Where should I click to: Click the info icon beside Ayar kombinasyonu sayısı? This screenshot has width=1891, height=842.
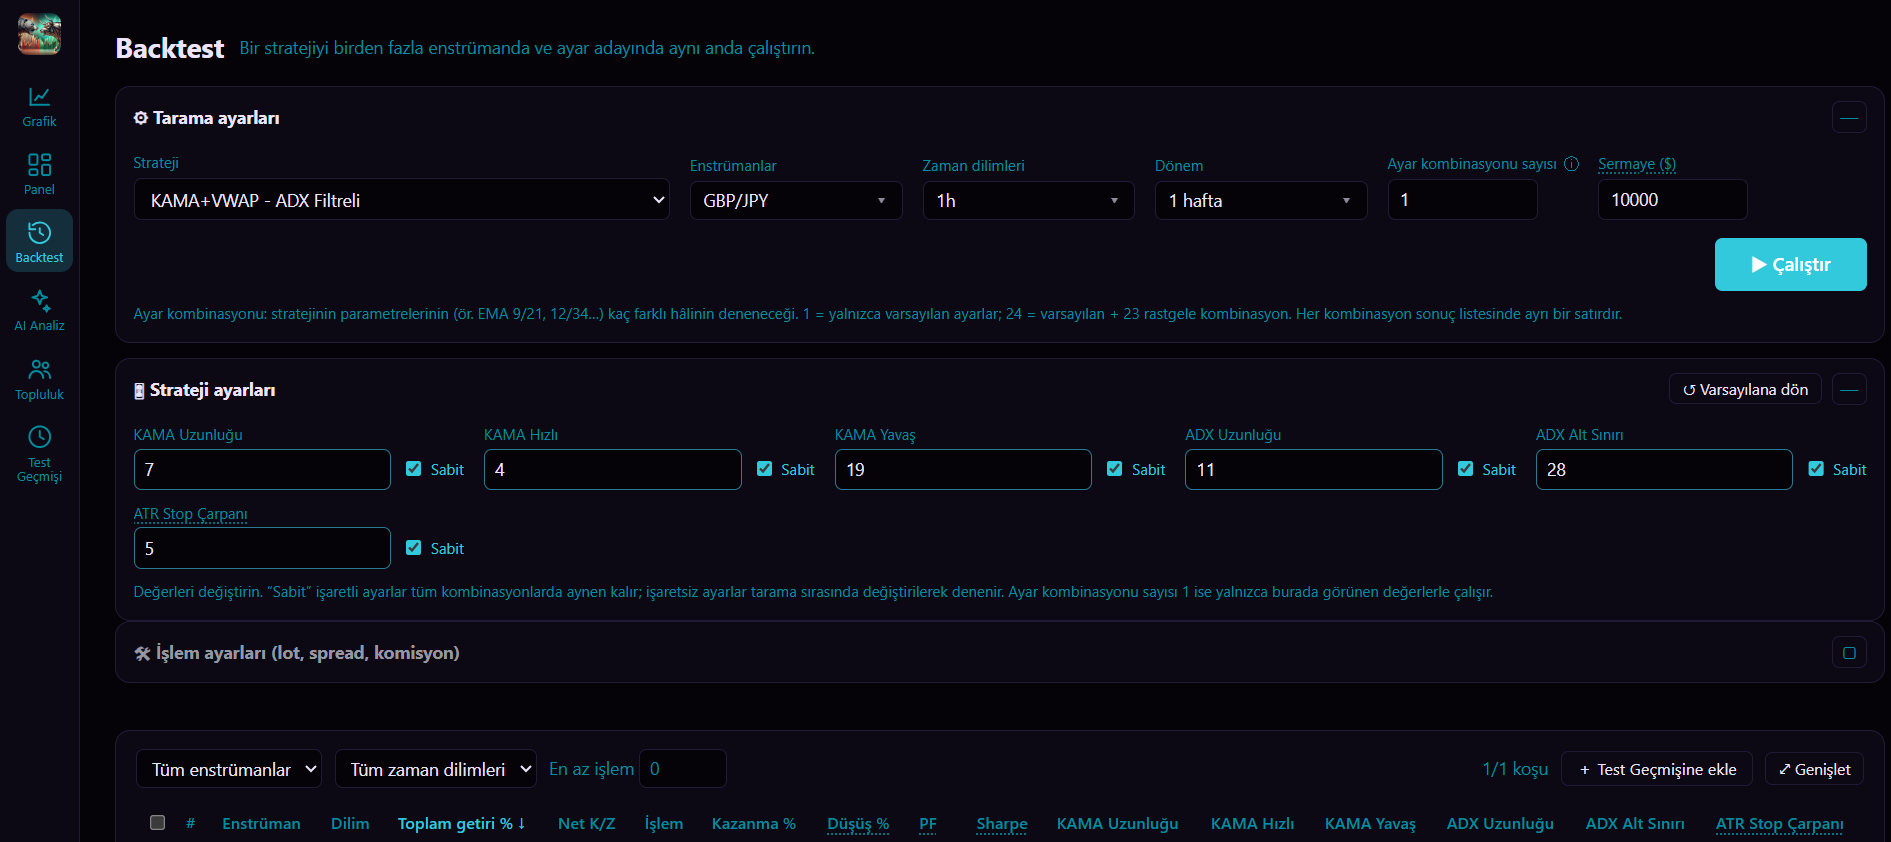pyautogui.click(x=1571, y=164)
